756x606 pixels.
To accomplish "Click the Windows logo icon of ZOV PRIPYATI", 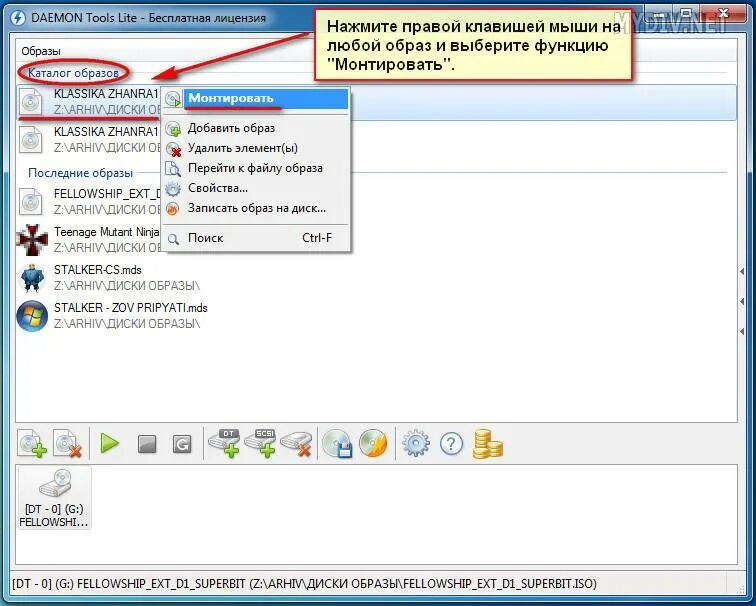I will [x=32, y=316].
